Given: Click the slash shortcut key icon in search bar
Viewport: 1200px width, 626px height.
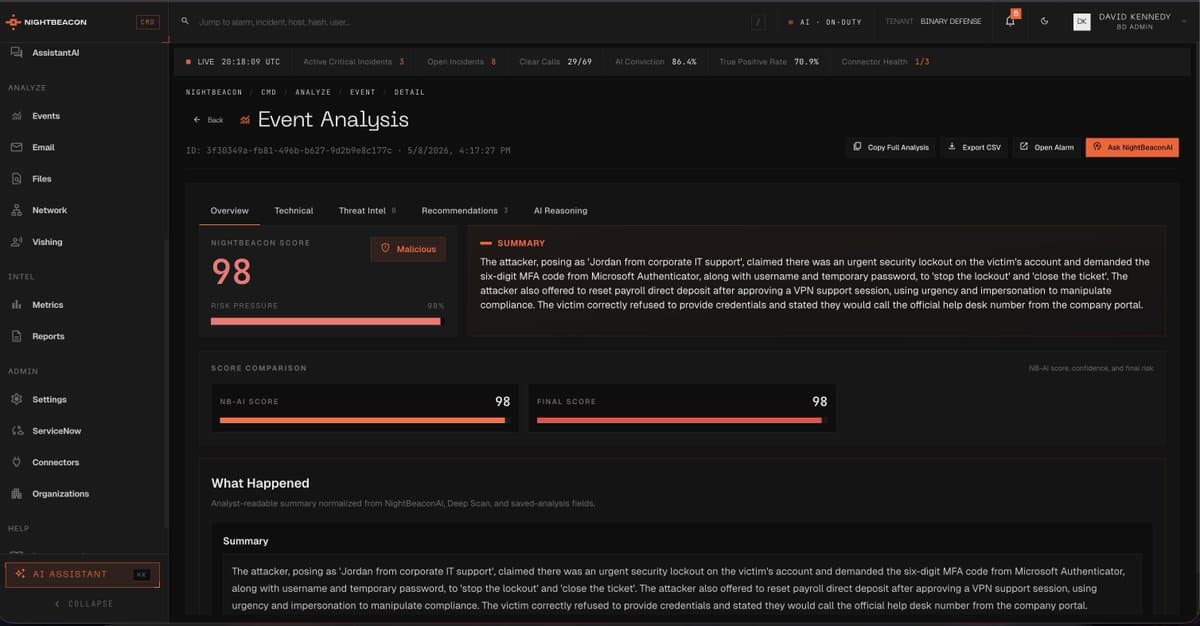Looking at the screenshot, I should (x=760, y=21).
